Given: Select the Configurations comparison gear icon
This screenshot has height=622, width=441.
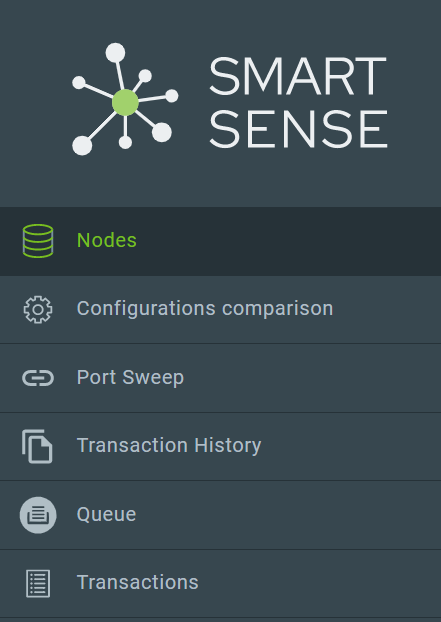Looking at the screenshot, I should pos(38,309).
